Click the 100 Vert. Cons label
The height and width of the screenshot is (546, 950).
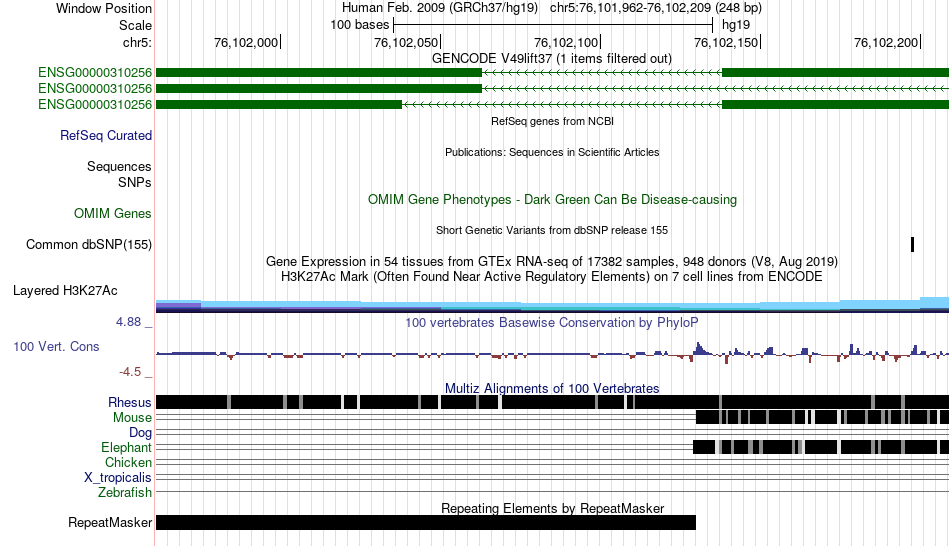tap(56, 347)
